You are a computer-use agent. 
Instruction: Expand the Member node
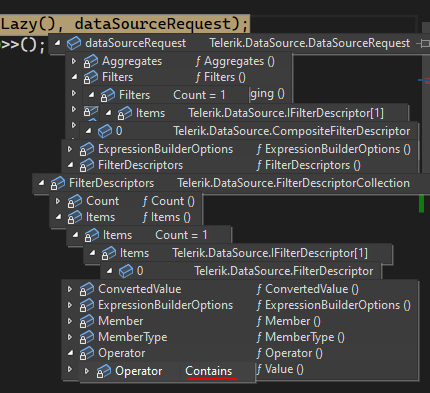tap(70, 321)
